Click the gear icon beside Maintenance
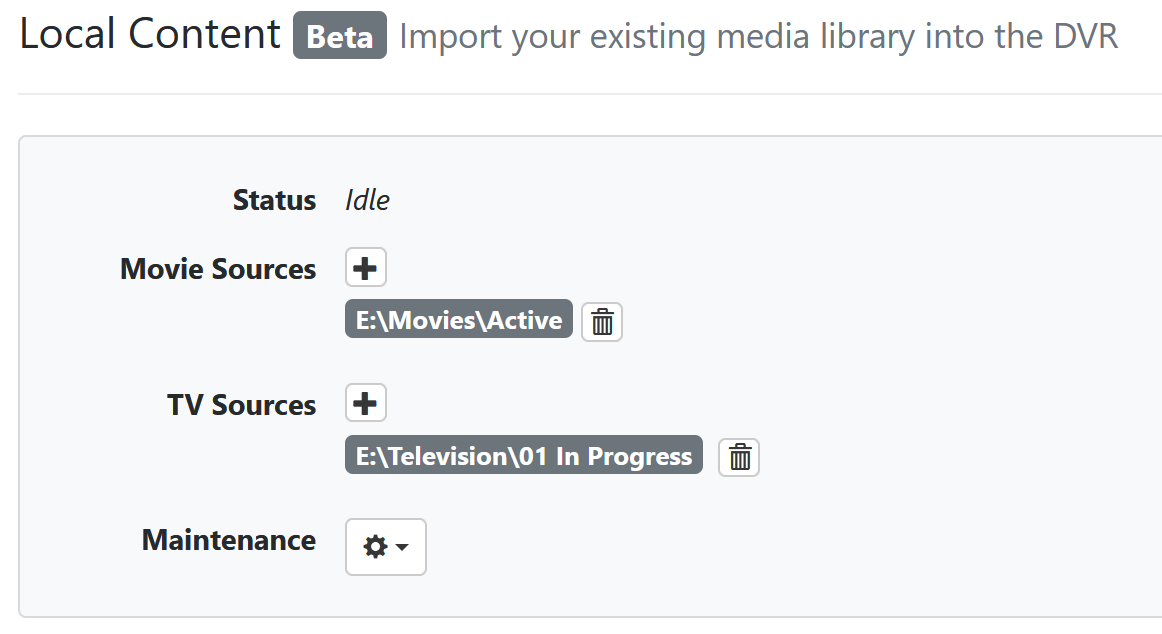Viewport: 1162px width, 634px height. 375,547
